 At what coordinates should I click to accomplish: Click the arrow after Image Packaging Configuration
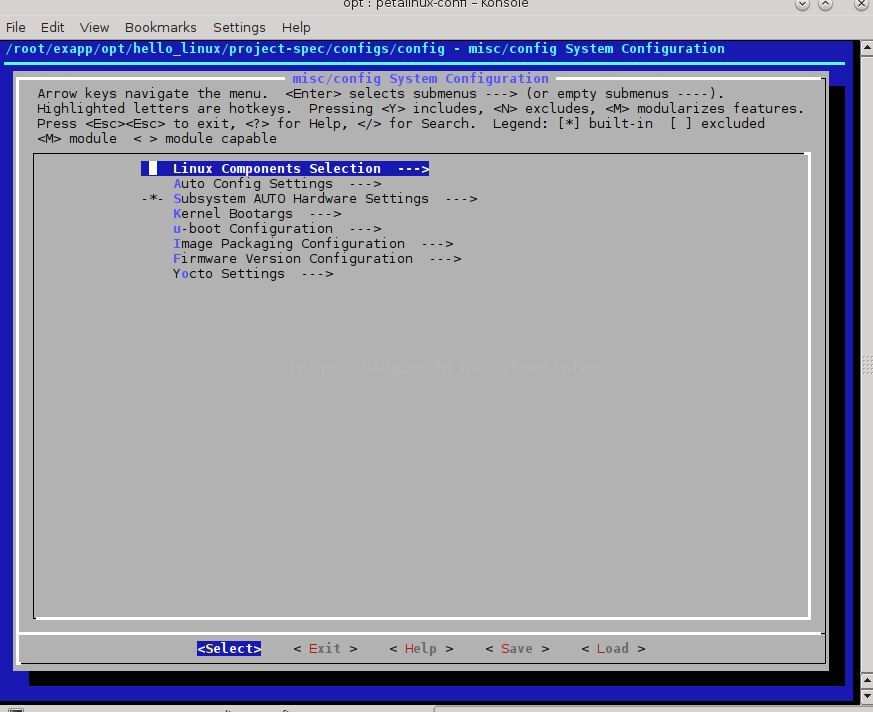tap(438, 244)
